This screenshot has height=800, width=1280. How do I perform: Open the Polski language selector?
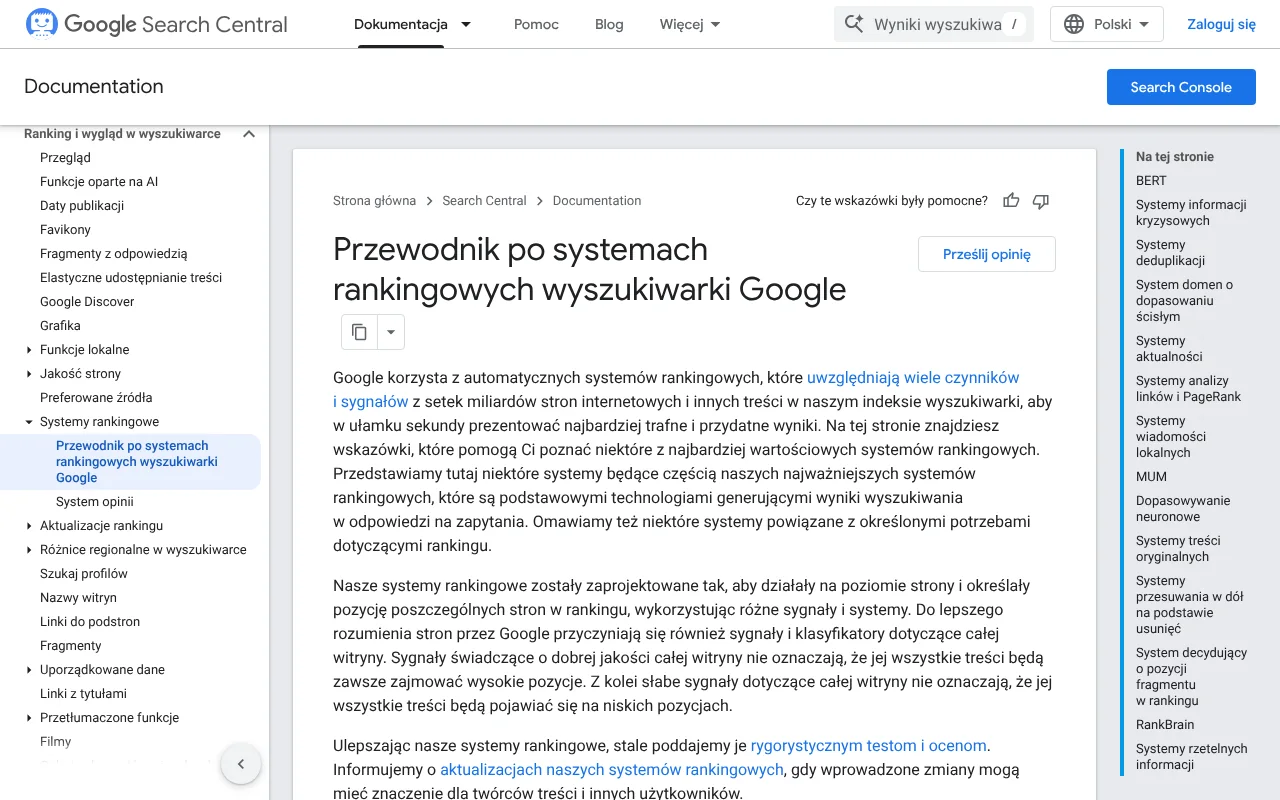coord(1107,24)
